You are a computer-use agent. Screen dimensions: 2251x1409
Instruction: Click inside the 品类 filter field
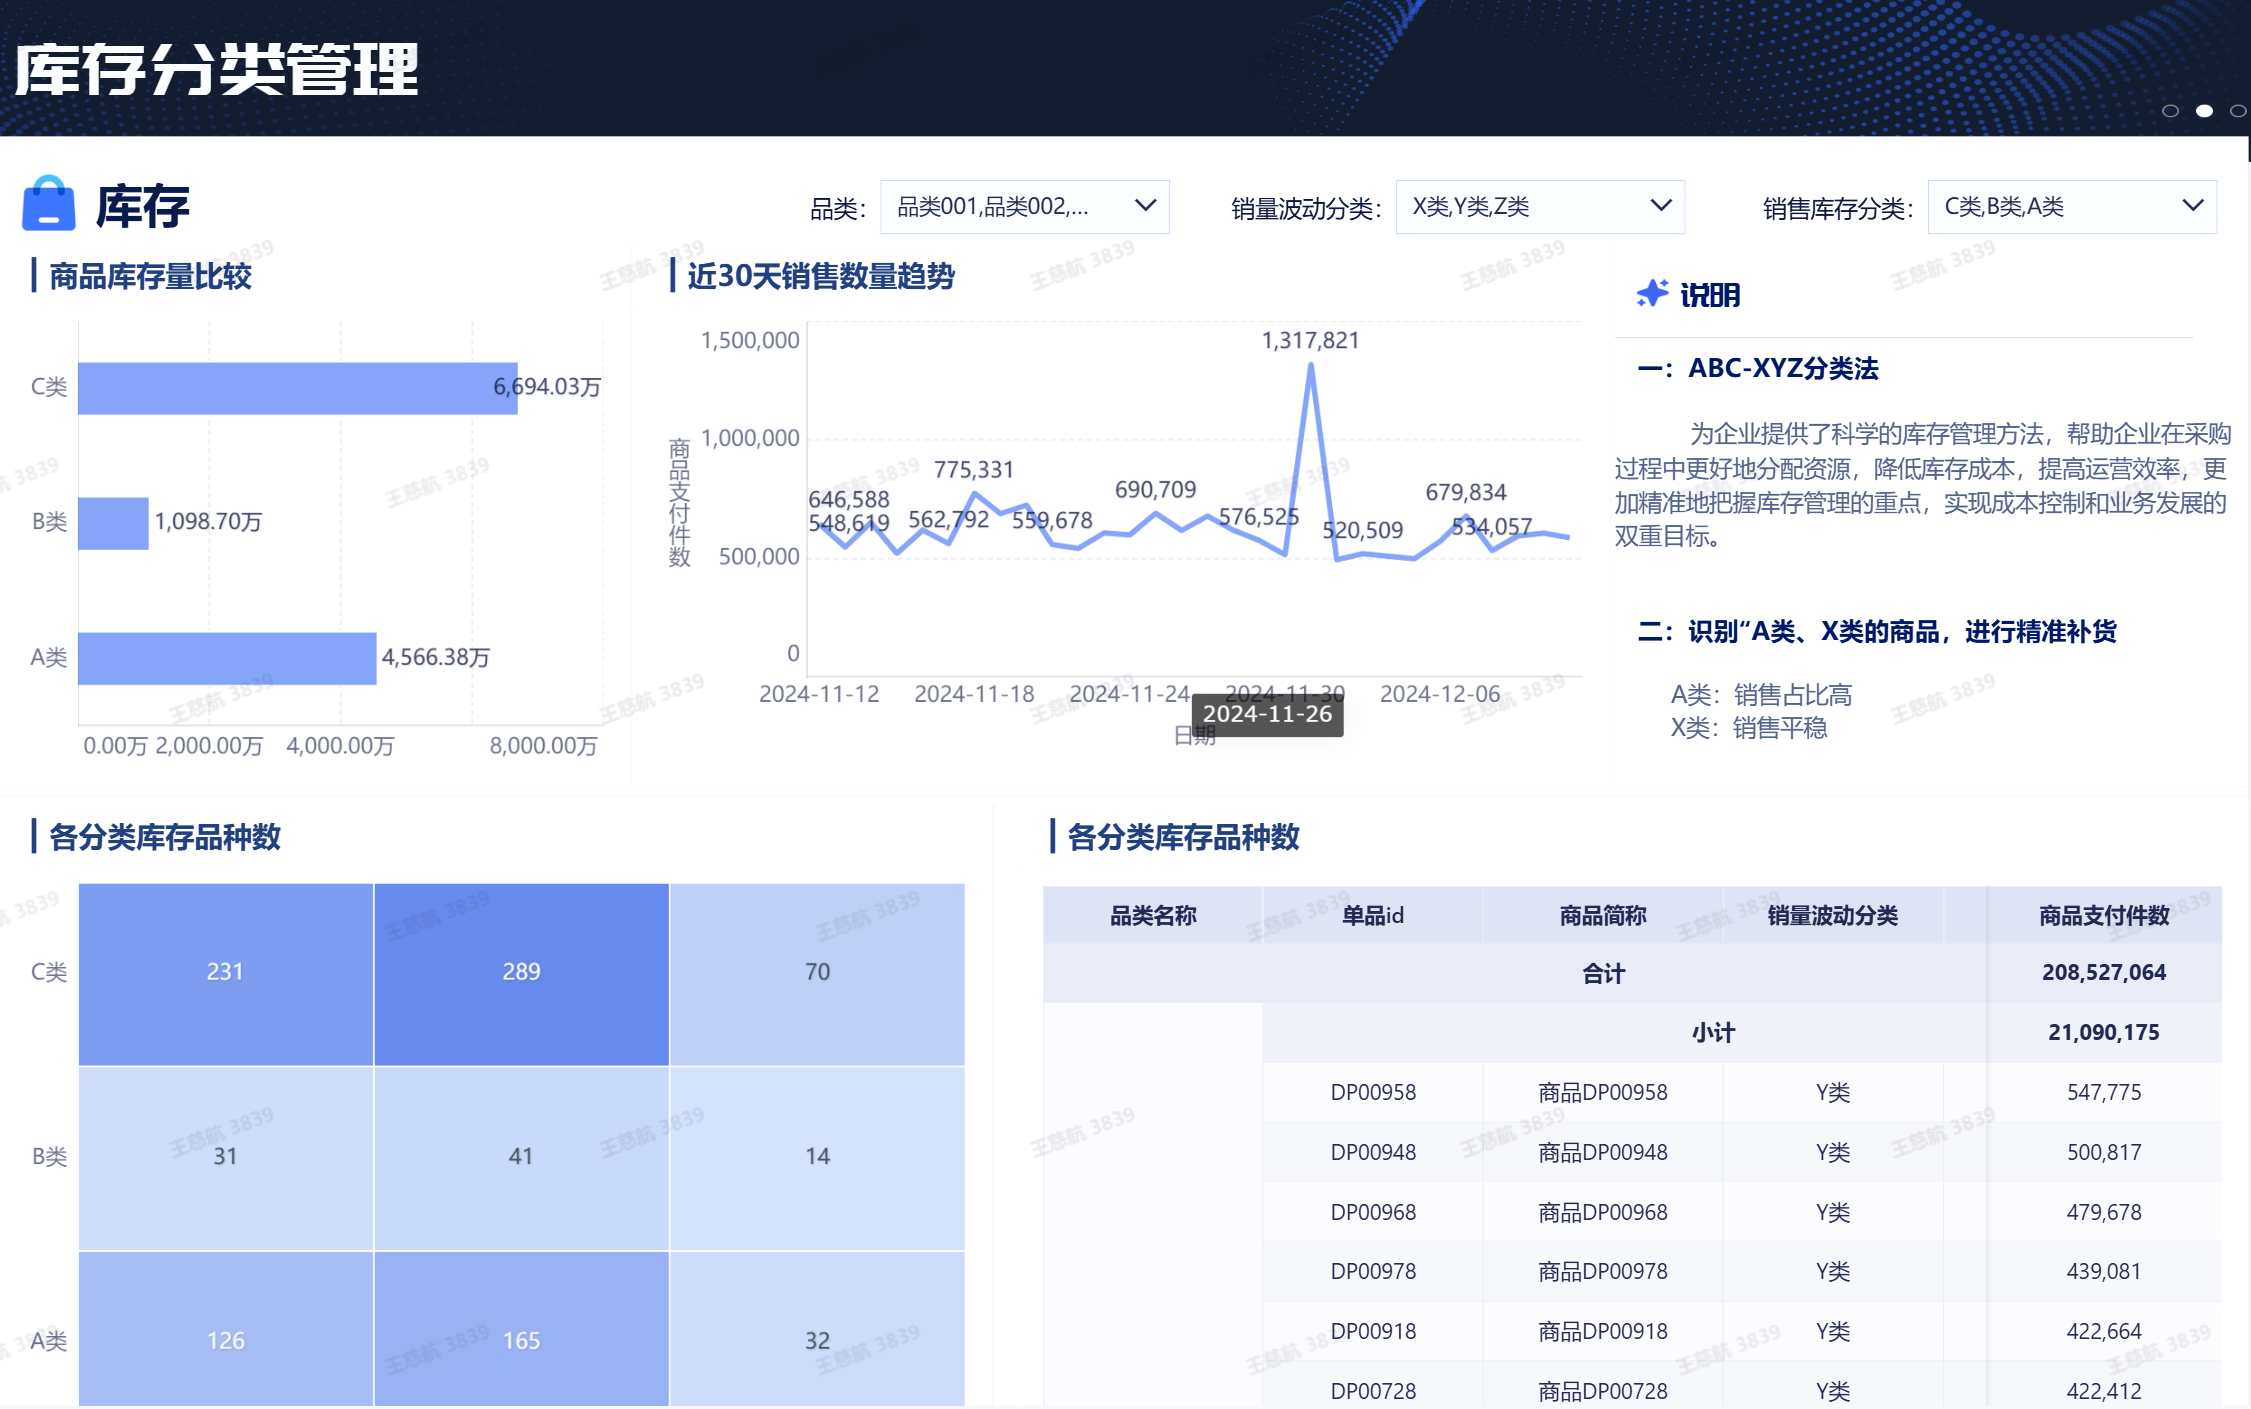coord(1000,206)
